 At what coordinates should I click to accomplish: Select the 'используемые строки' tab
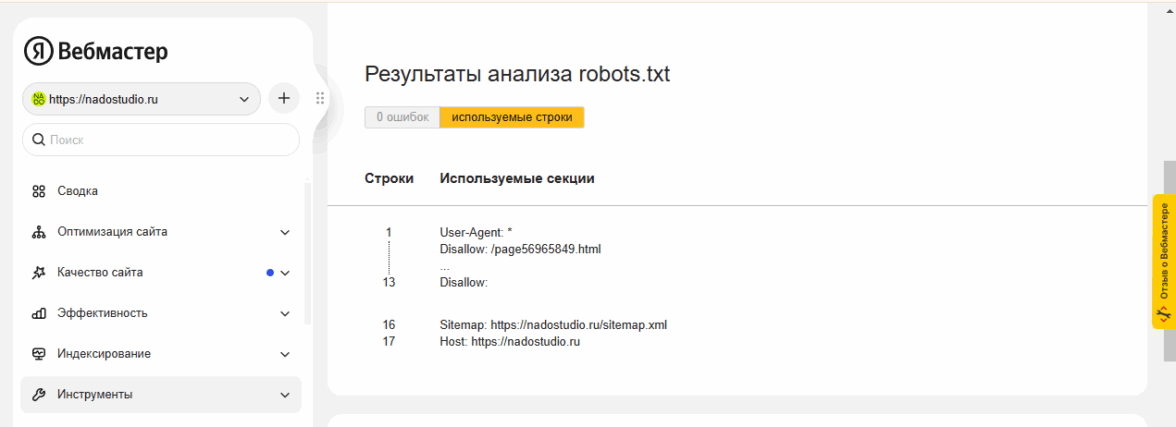coord(512,117)
